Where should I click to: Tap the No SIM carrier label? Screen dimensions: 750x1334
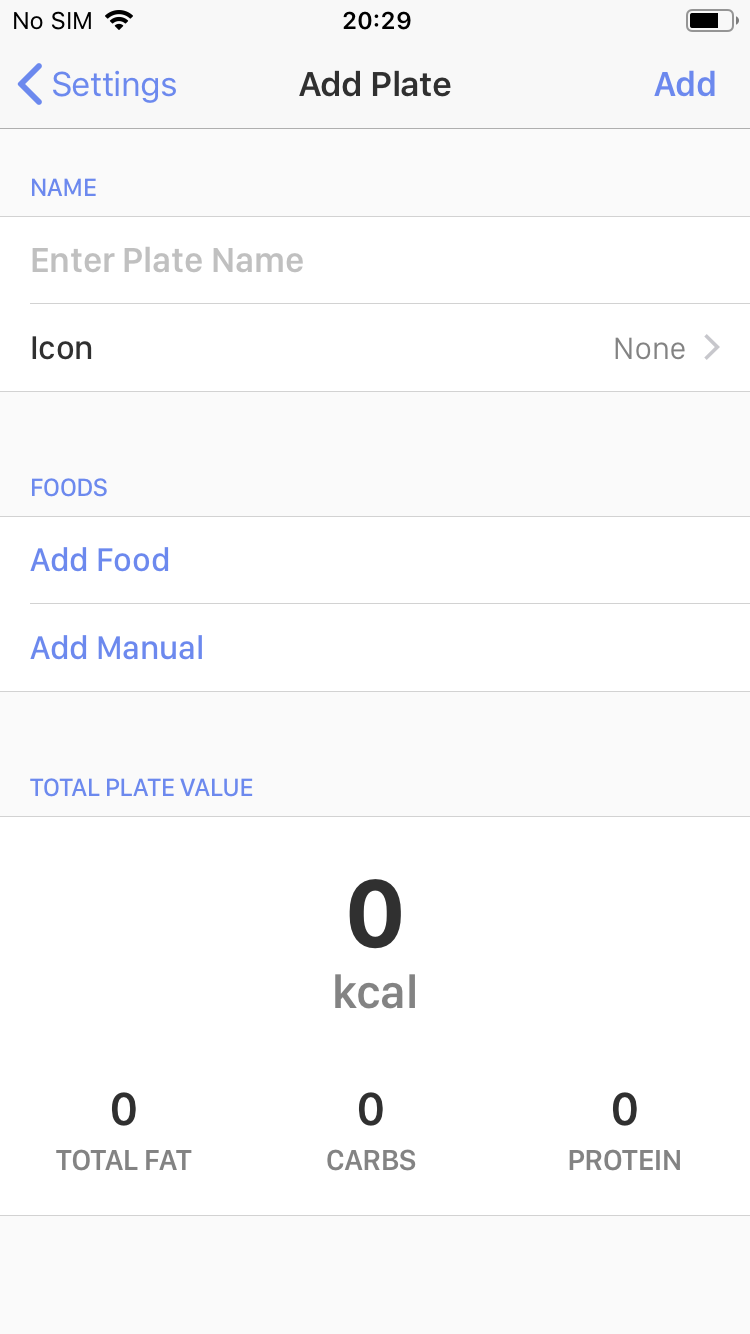(52, 20)
